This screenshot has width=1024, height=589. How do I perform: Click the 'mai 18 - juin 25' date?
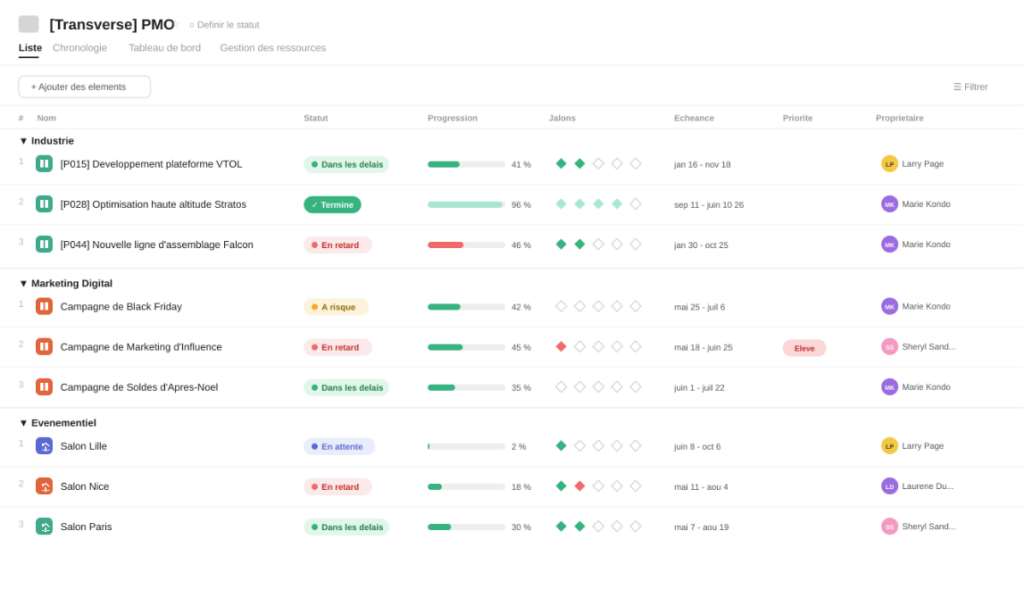(x=703, y=347)
